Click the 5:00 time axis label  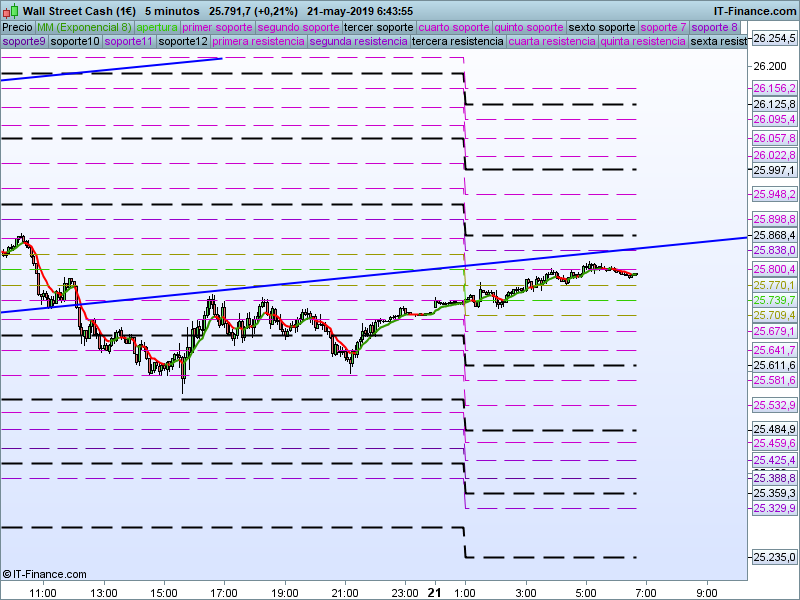(586, 593)
